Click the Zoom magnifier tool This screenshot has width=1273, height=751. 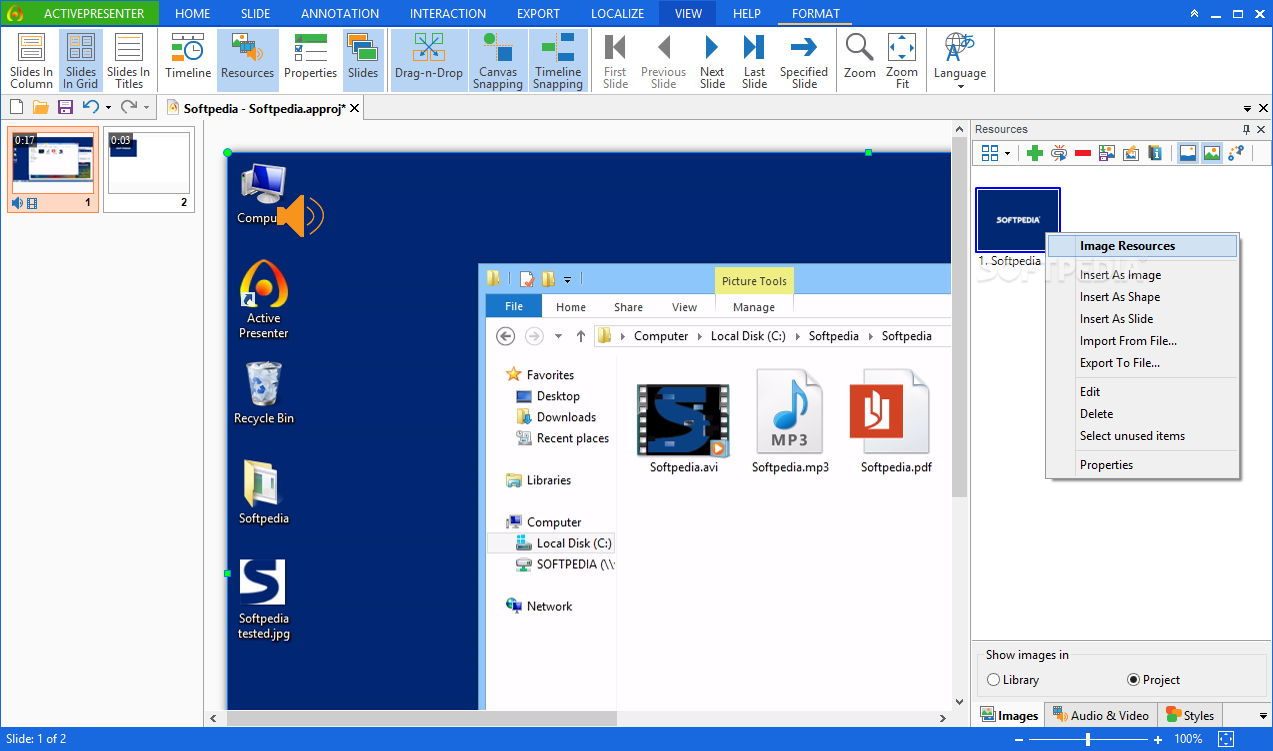click(x=859, y=55)
